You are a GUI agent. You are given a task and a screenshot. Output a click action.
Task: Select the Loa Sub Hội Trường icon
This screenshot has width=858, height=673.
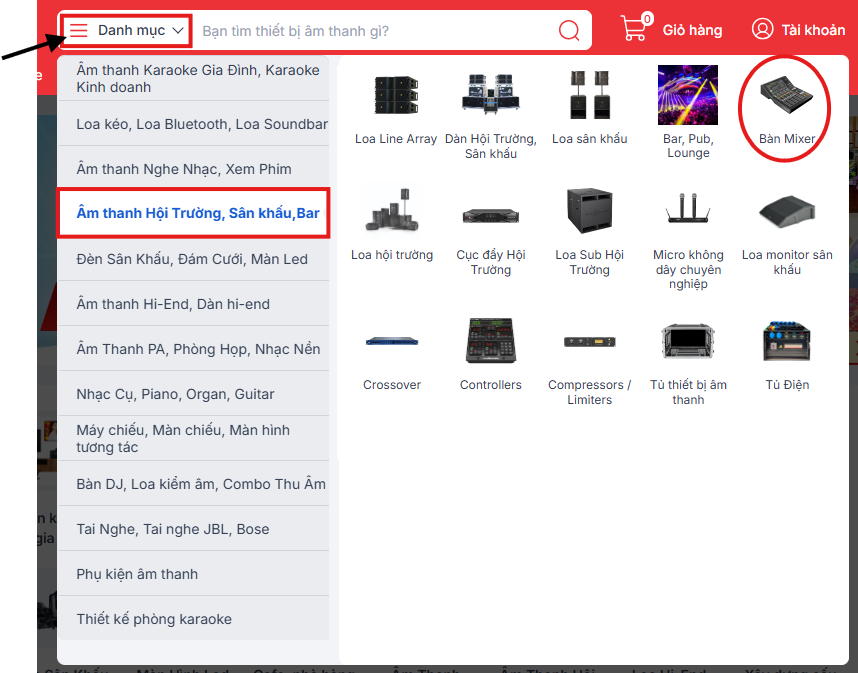tap(589, 211)
